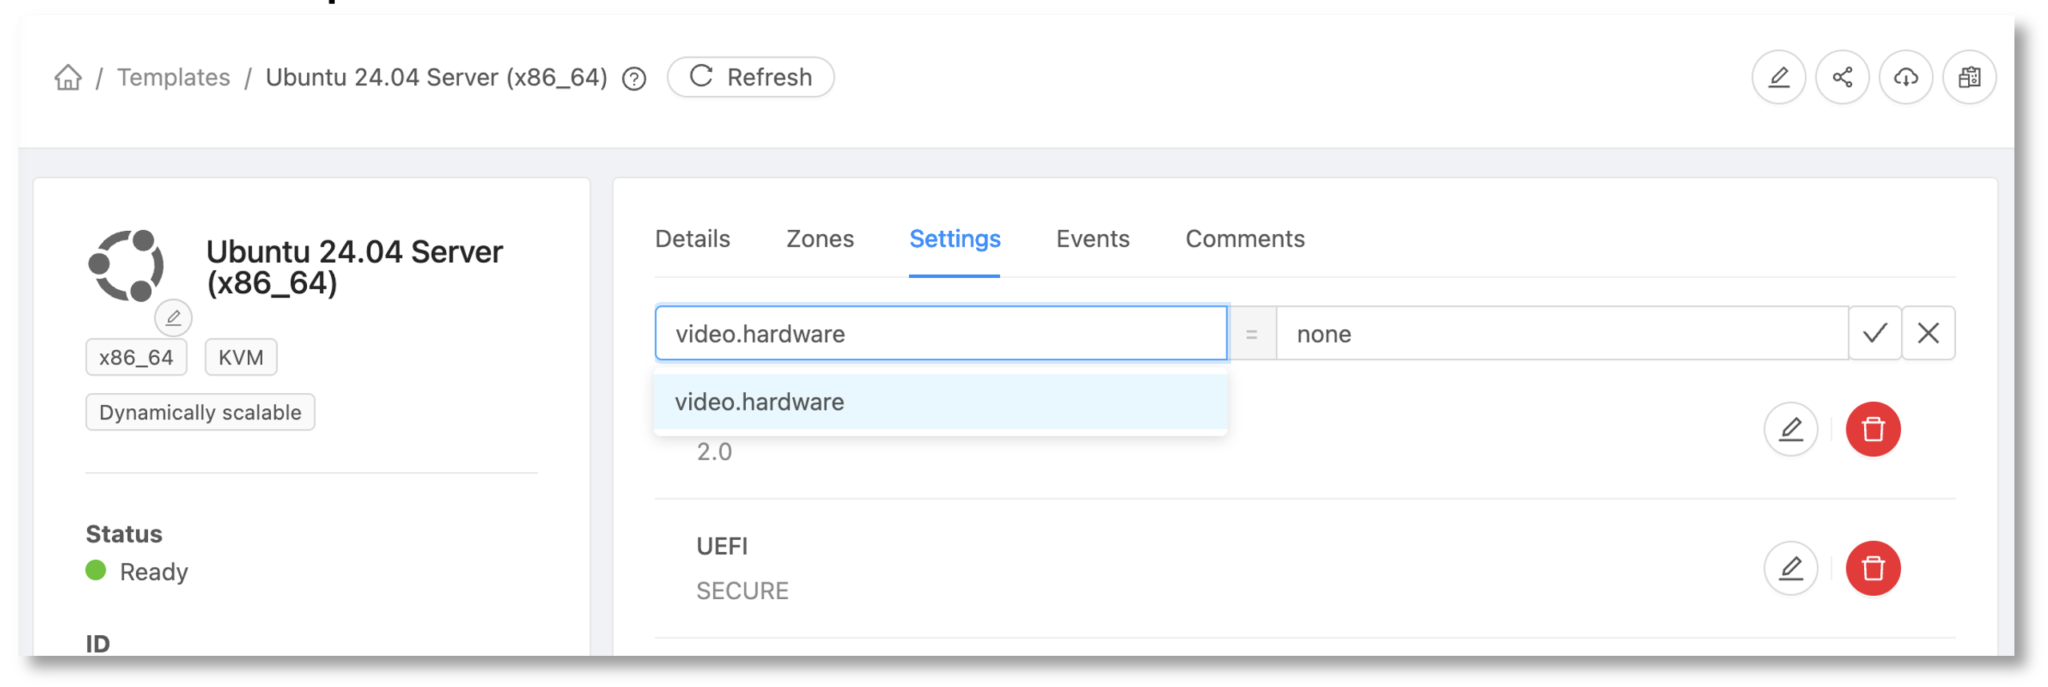Screen dimensions: 2048x687
Task: Focus the video.hardware setting name field
Action: pos(941,333)
